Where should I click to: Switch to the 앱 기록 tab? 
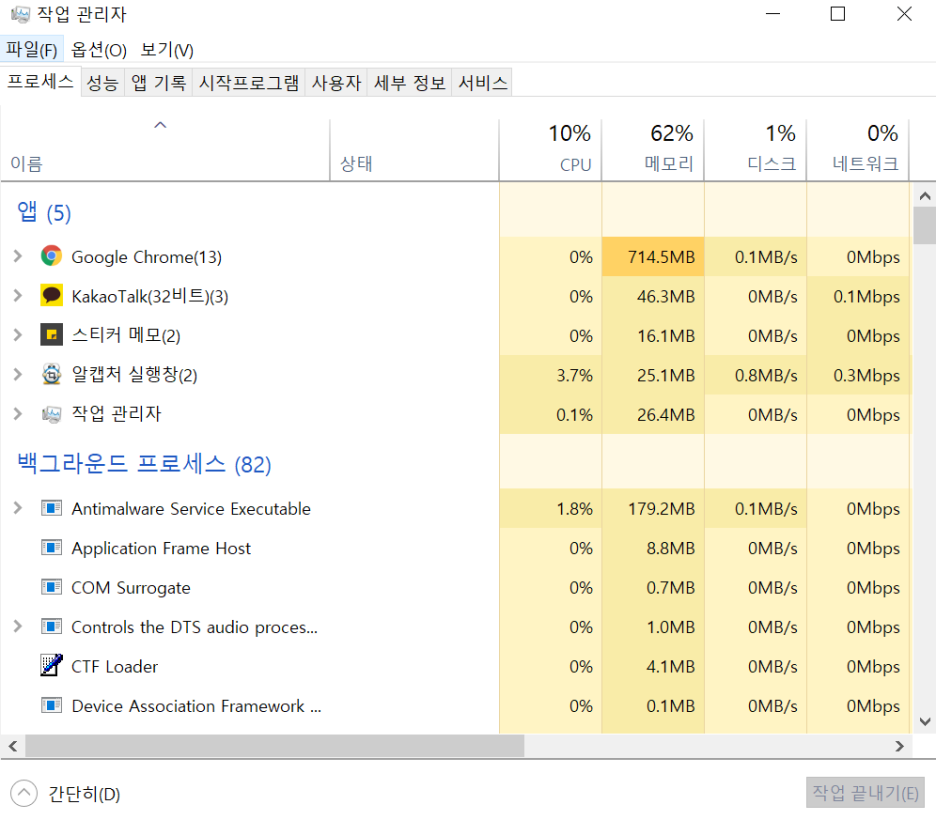tap(158, 82)
